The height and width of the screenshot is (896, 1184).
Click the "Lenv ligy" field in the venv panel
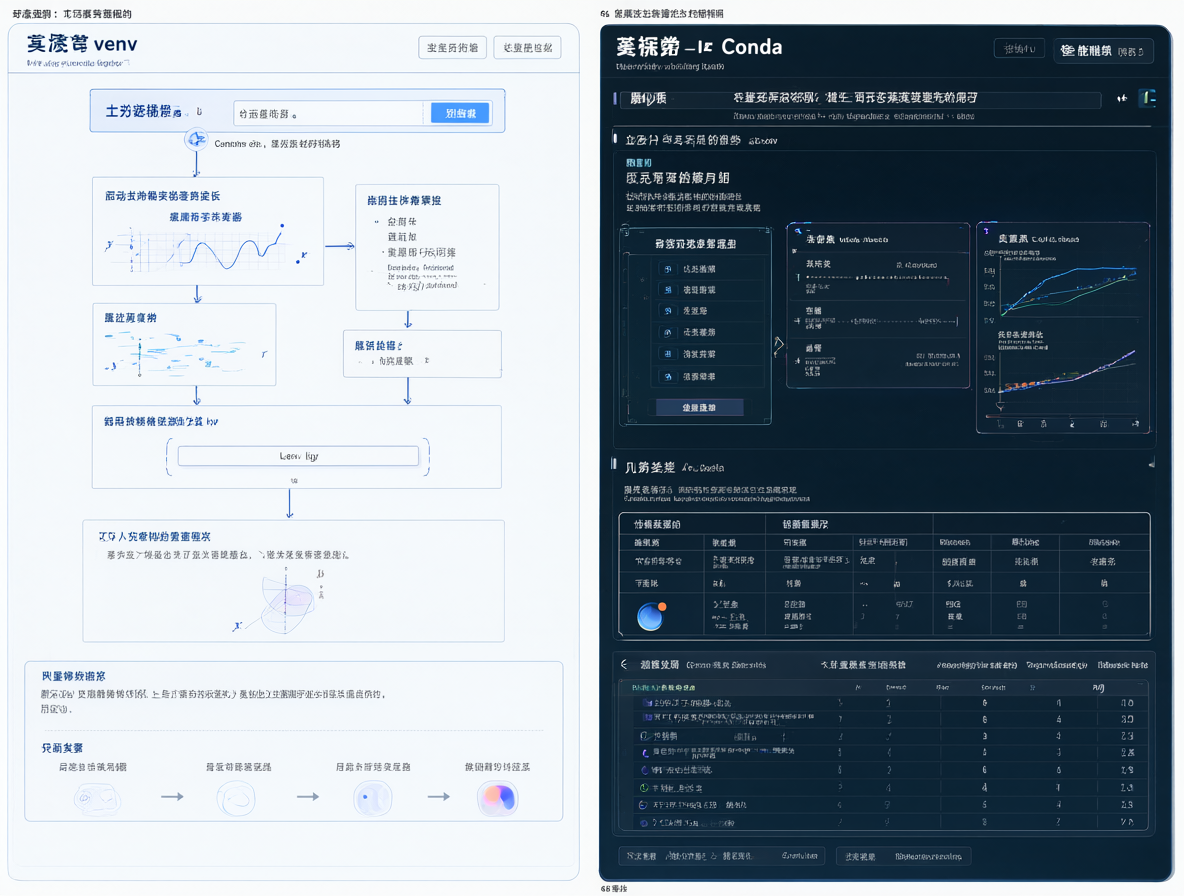[x=298, y=456]
